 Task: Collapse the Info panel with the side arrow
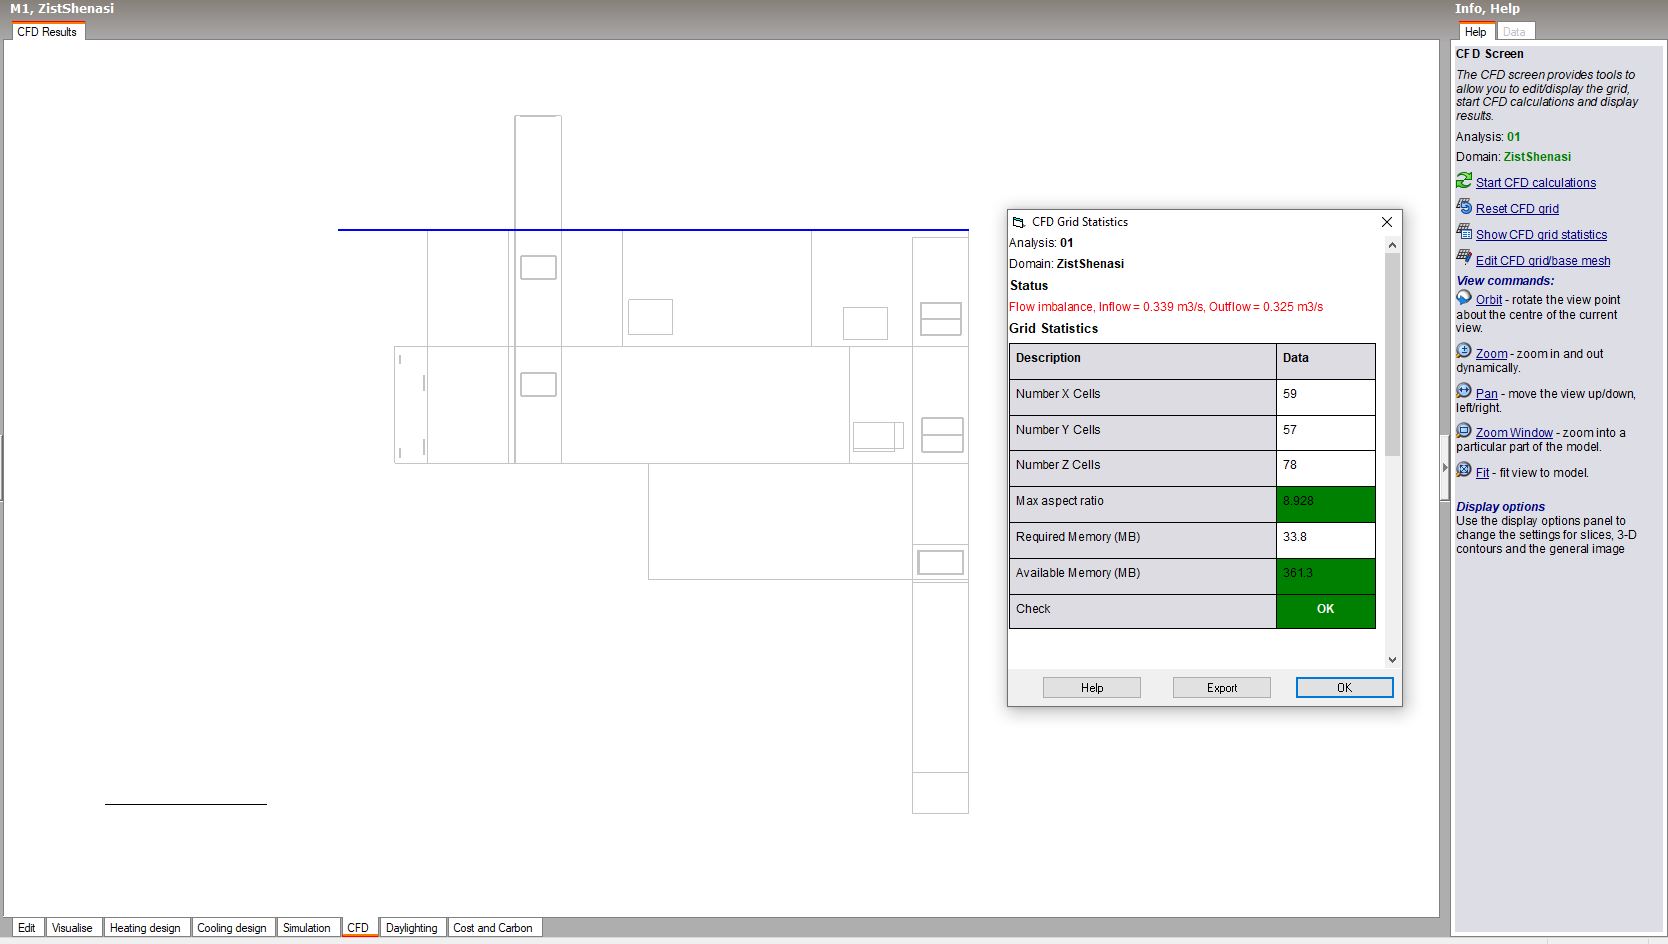point(1445,468)
